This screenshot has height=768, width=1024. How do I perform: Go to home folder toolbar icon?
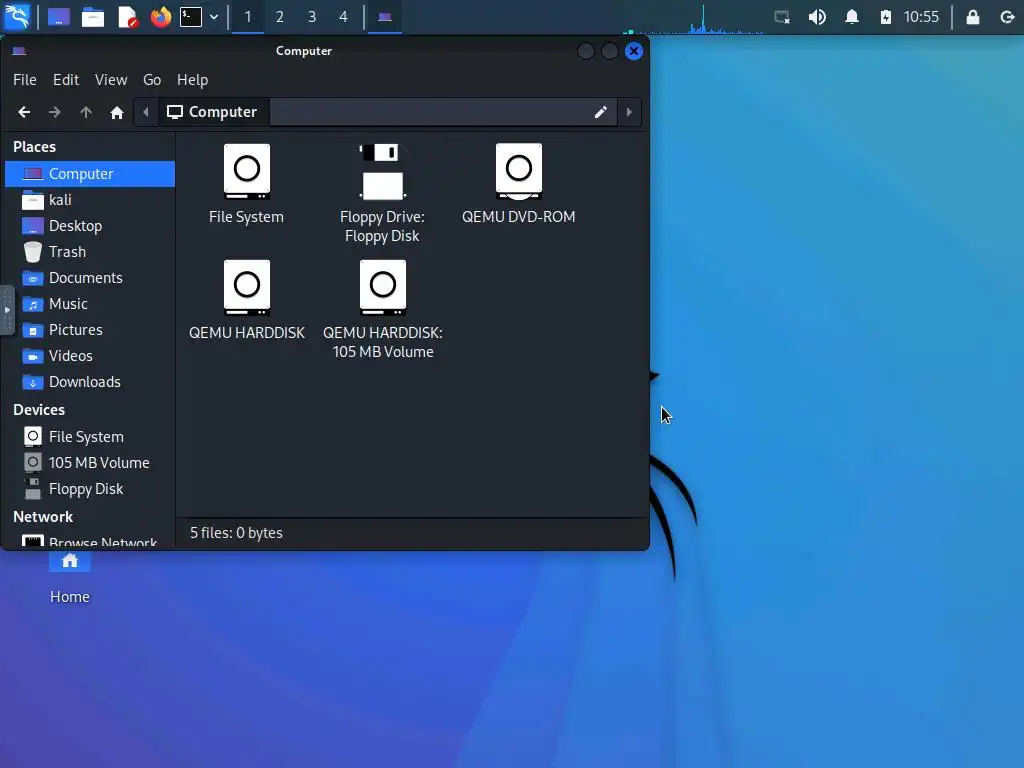117,112
